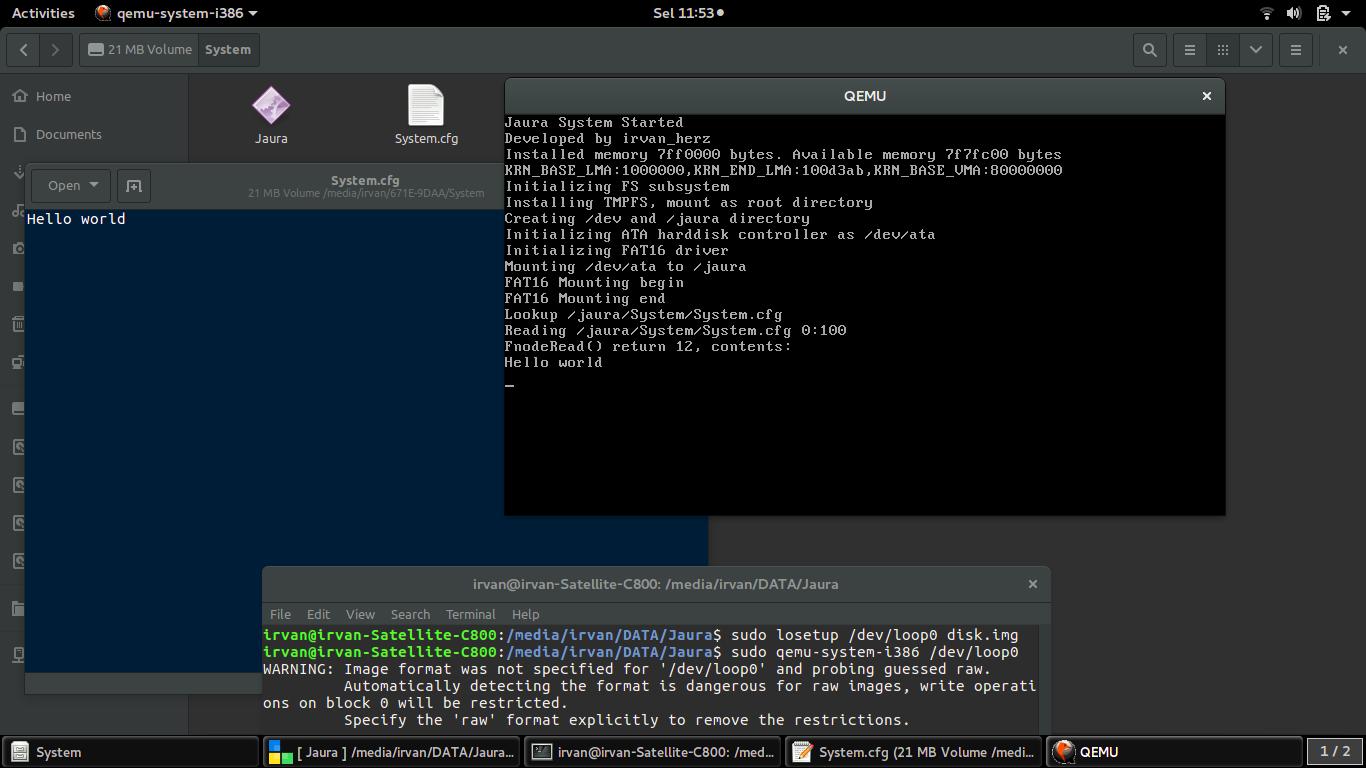
Task: Click the Documents icon in sidebar
Action: (19, 134)
